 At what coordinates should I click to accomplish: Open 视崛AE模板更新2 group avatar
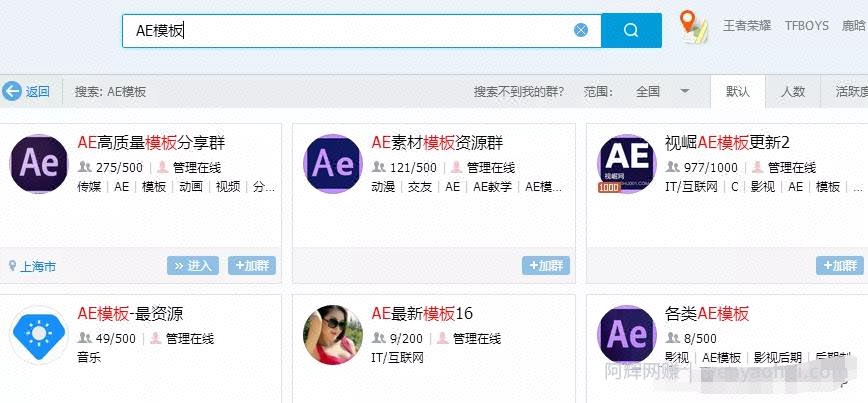point(627,164)
